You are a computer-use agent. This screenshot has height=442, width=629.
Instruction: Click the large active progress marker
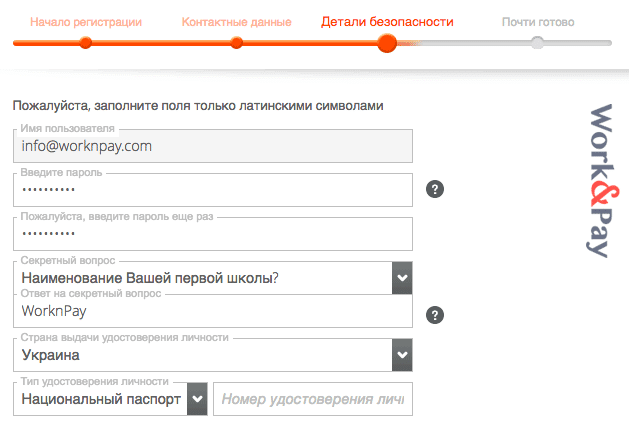(x=387, y=43)
